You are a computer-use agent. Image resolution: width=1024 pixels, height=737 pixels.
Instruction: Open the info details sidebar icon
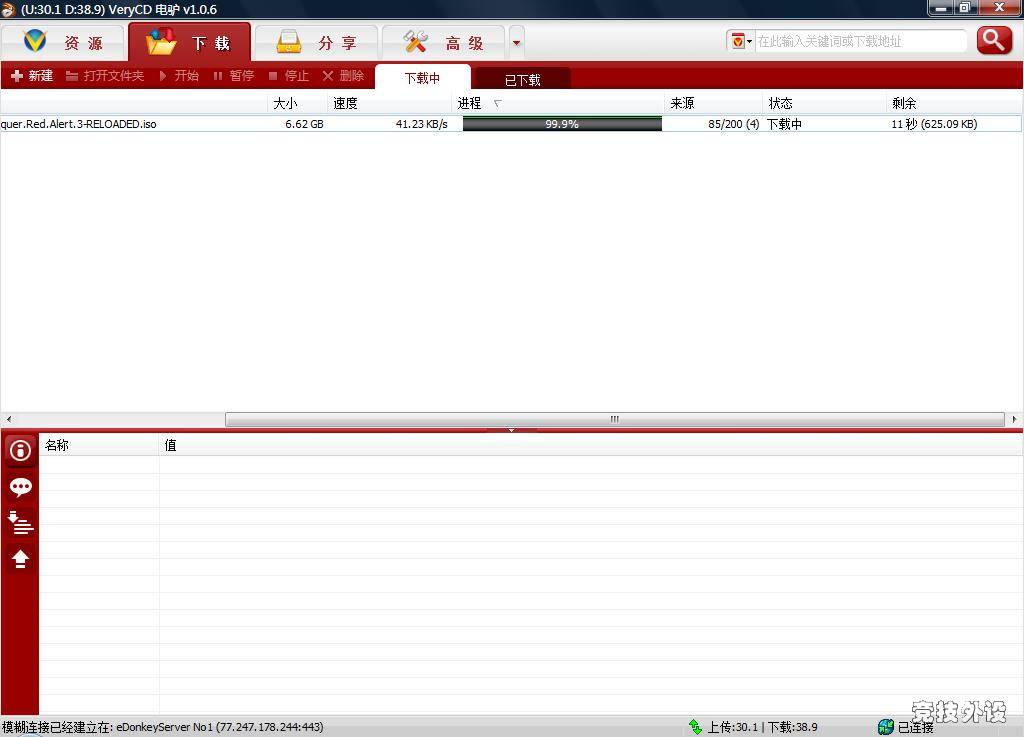point(20,451)
